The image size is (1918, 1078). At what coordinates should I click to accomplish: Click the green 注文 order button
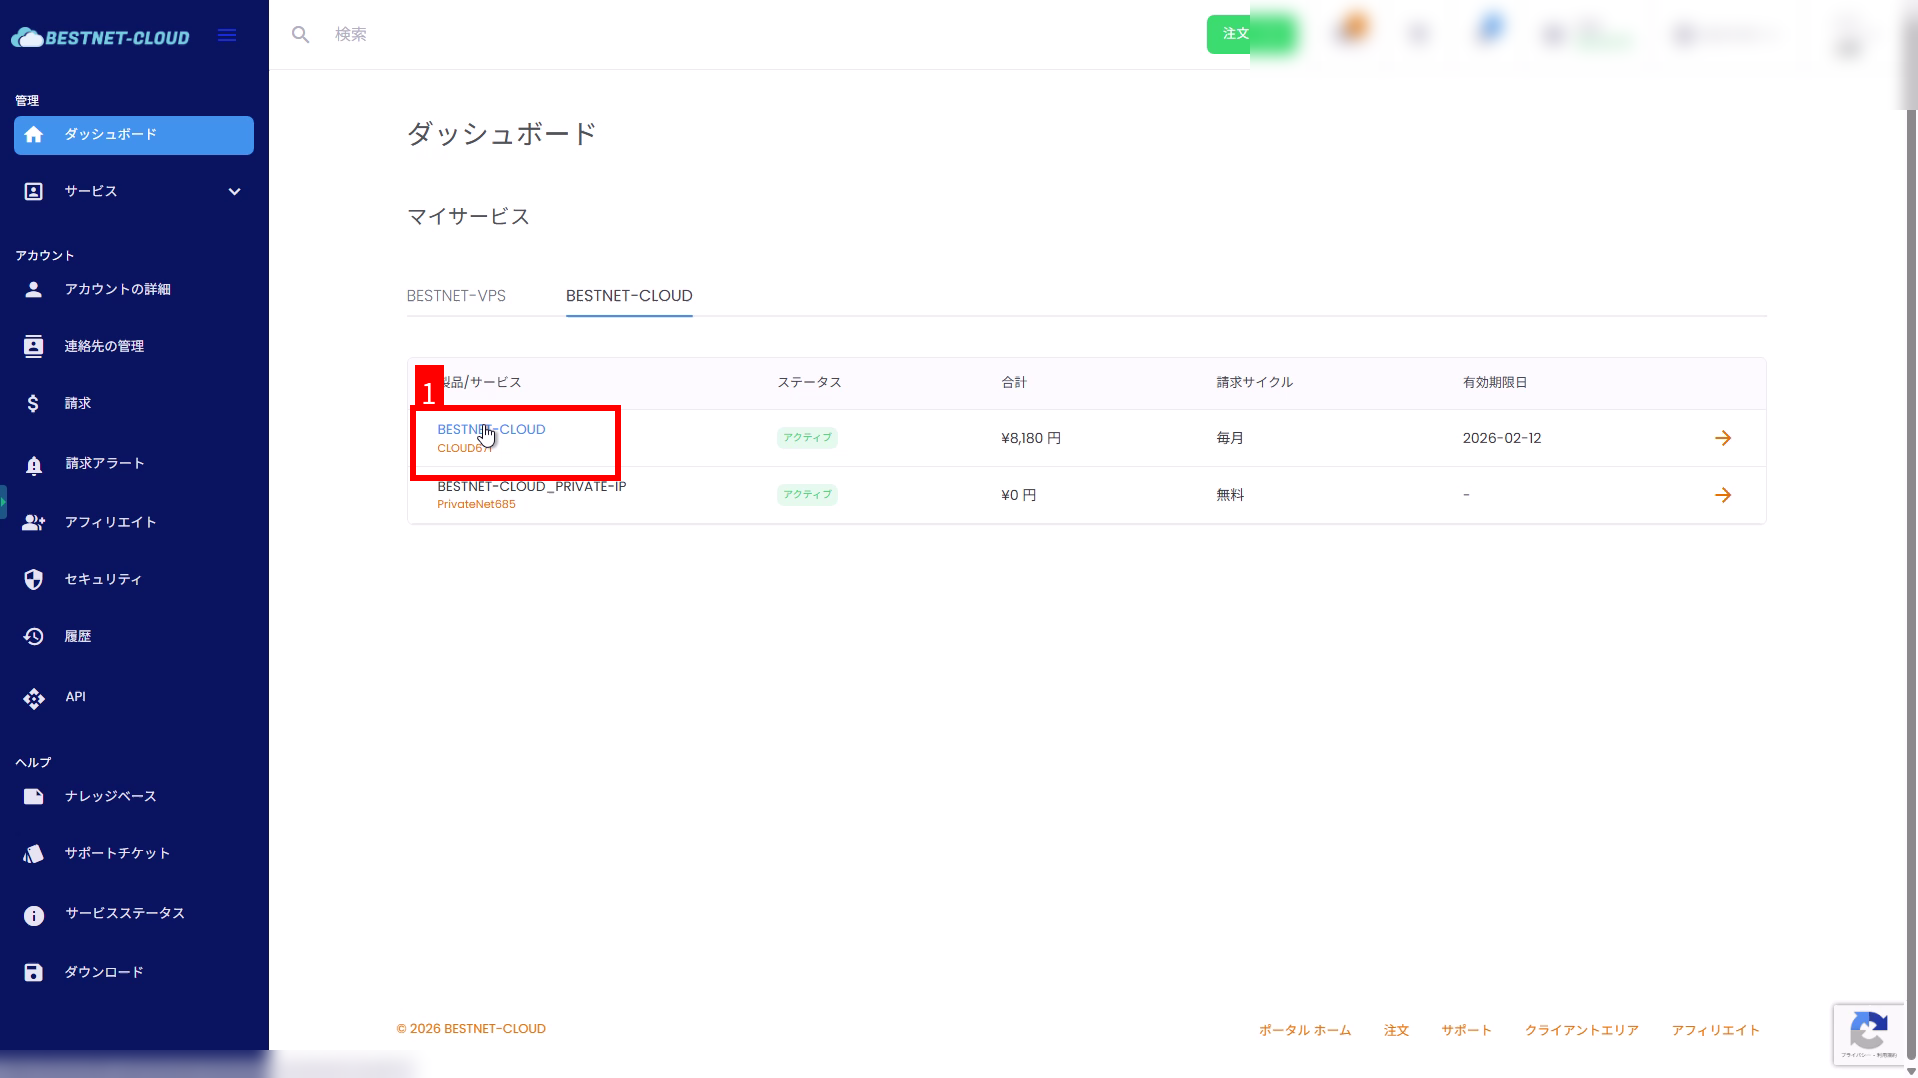tap(1234, 34)
